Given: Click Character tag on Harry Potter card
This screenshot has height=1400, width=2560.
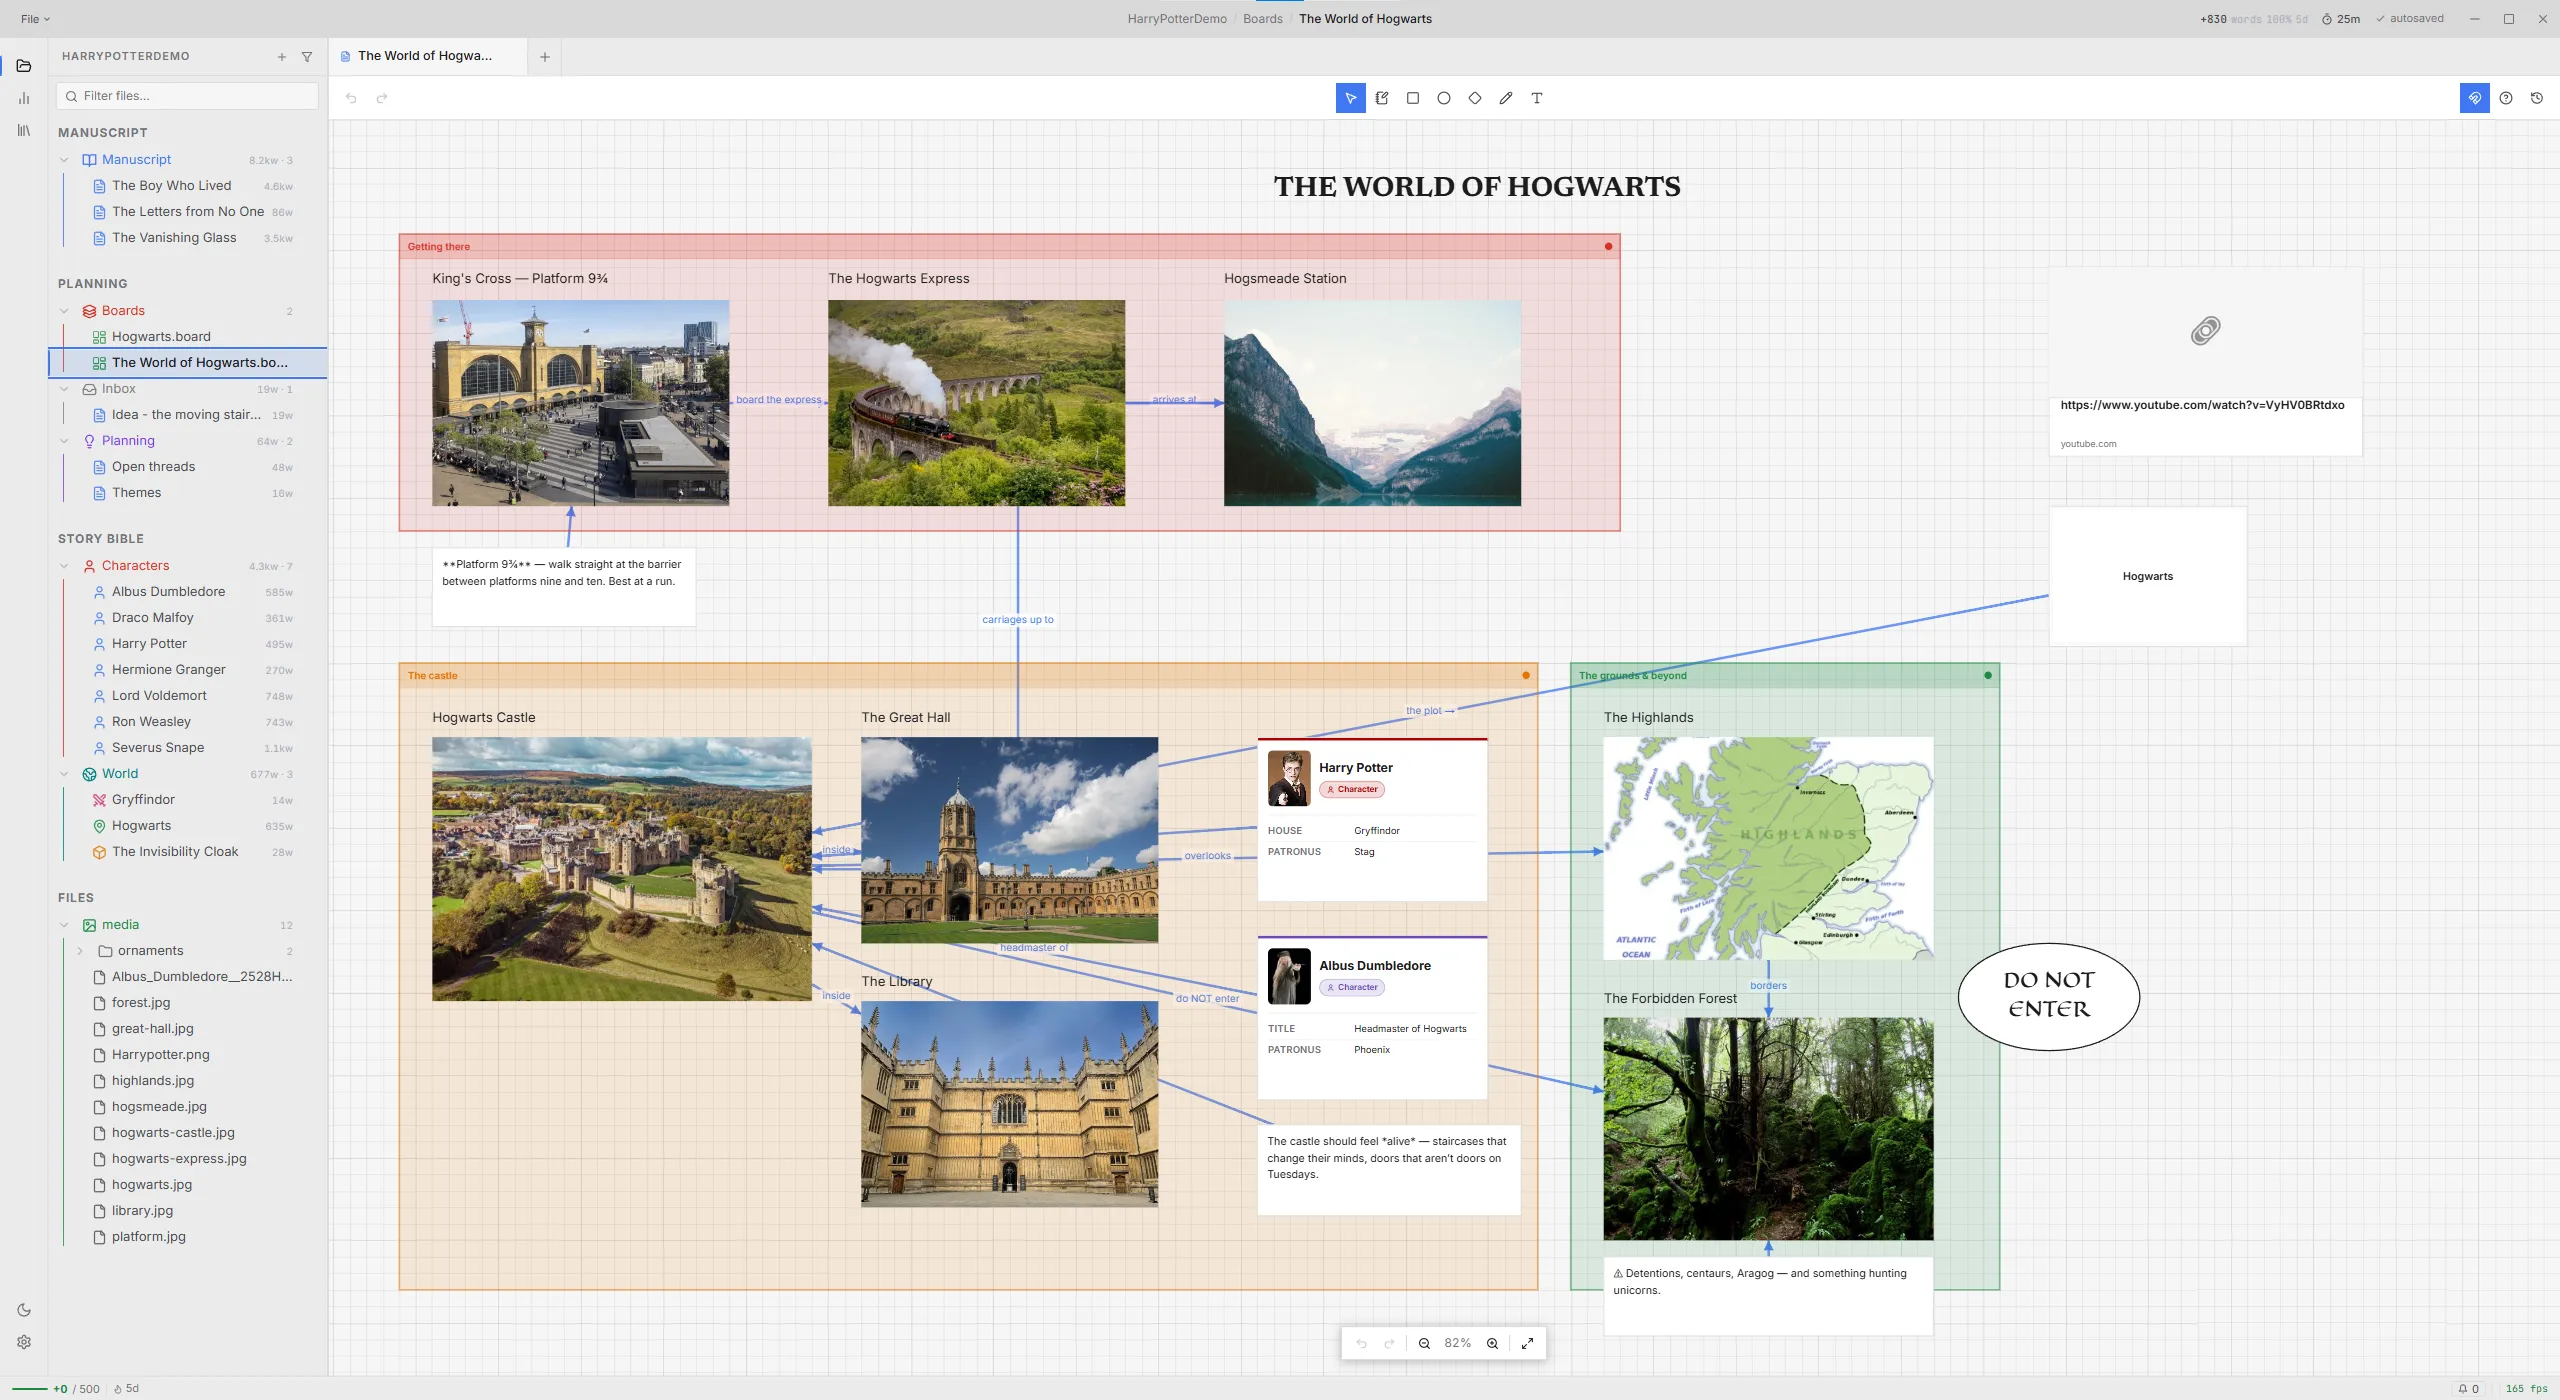Looking at the screenshot, I should (x=1351, y=790).
